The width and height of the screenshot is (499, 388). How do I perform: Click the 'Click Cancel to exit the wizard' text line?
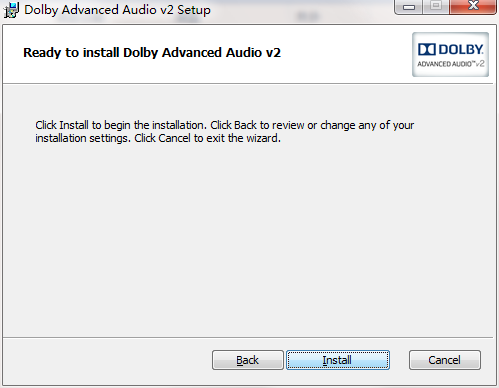[207, 138]
